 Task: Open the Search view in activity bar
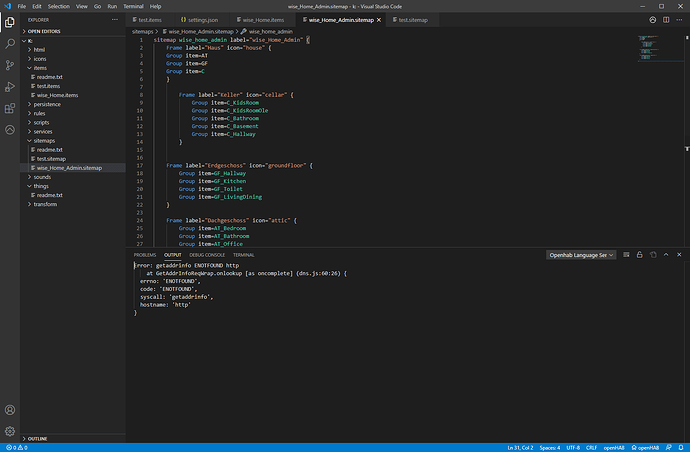[x=10, y=41]
